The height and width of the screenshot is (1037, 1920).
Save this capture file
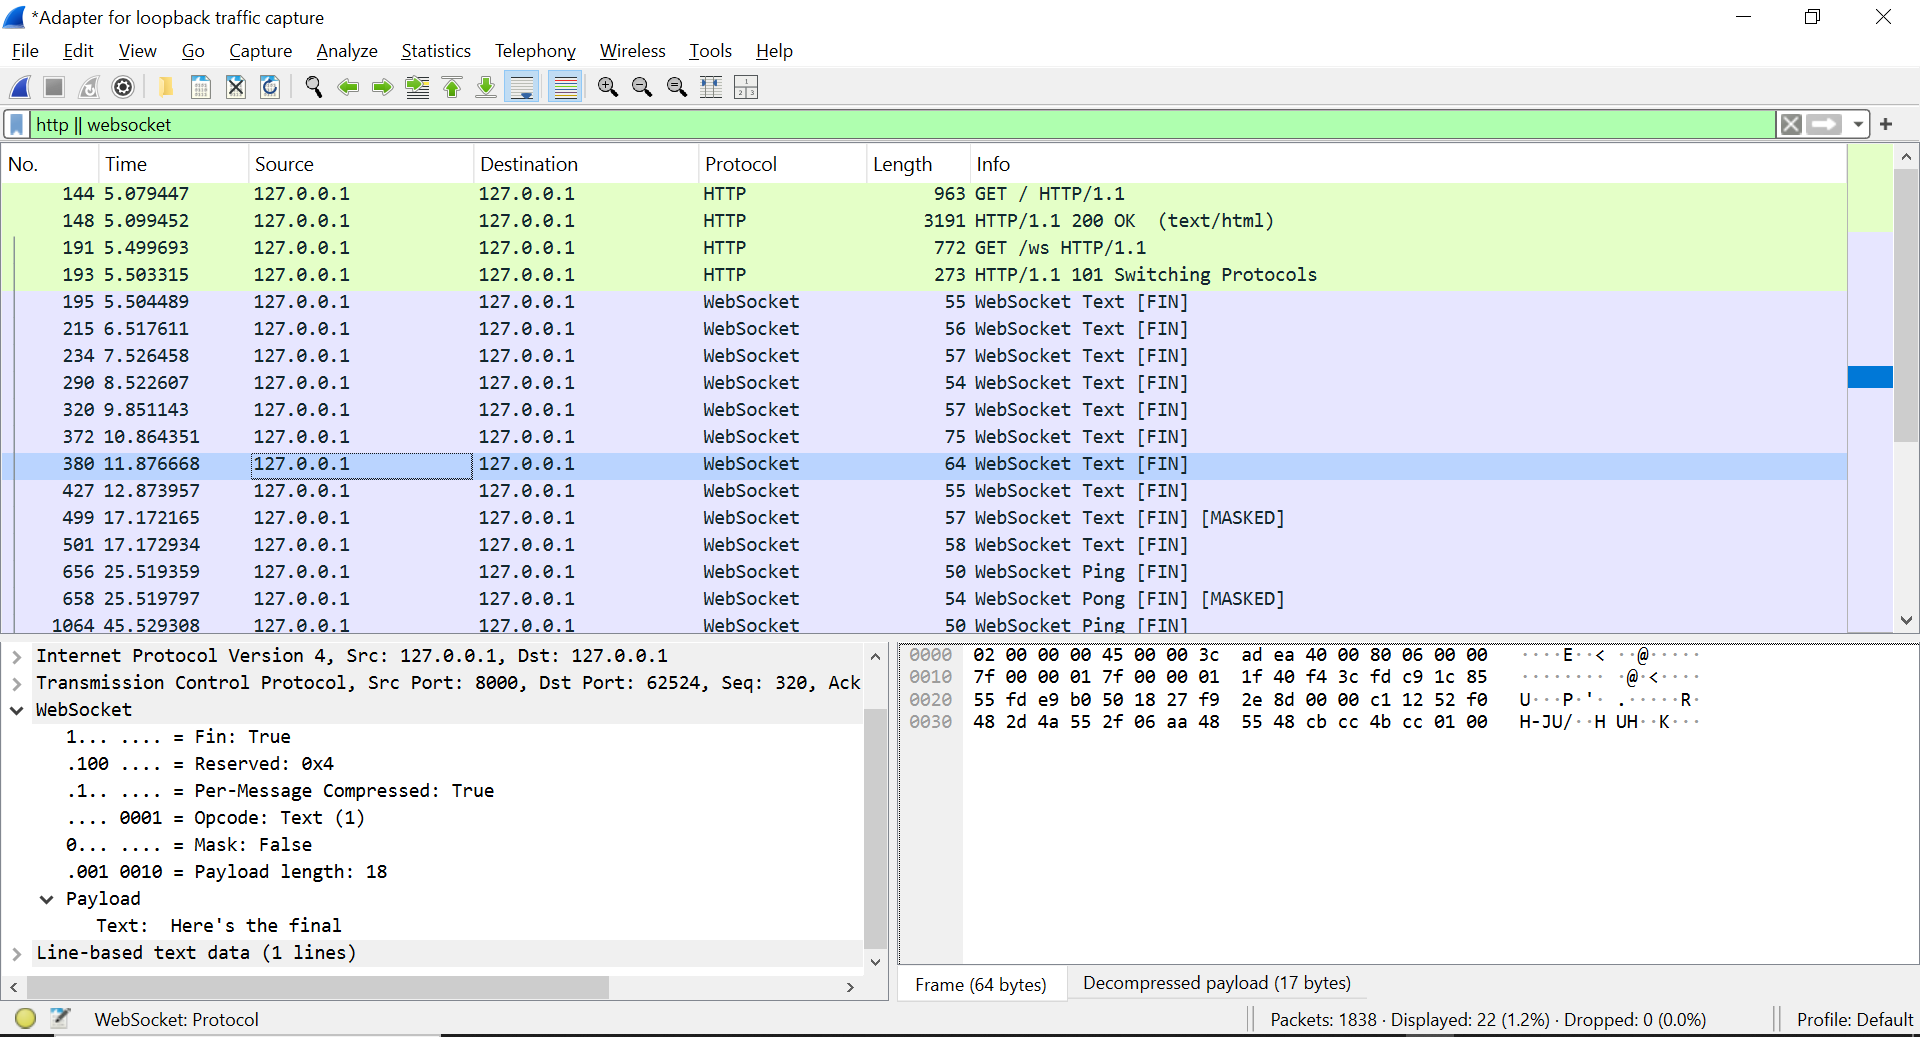click(201, 88)
